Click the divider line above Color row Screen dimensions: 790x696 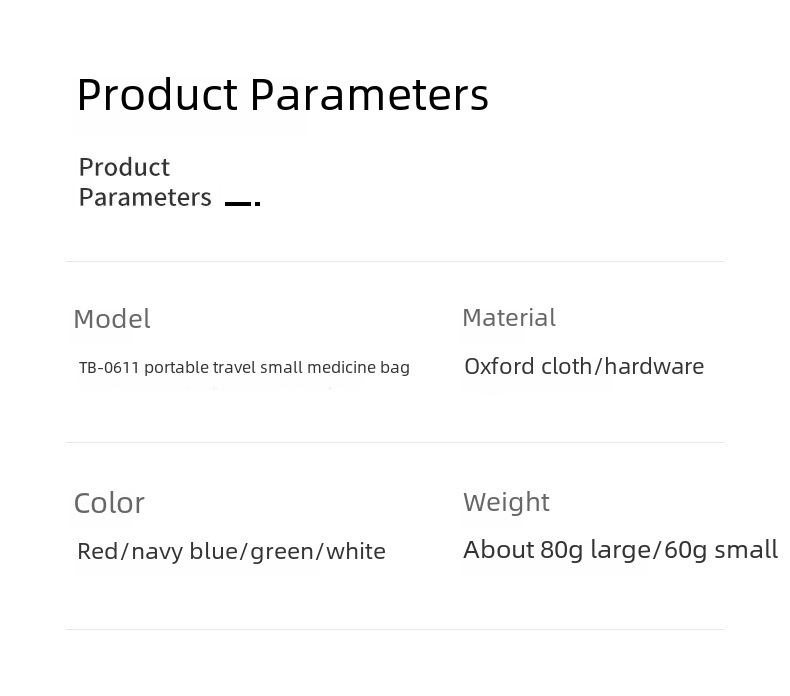[x=395, y=442]
